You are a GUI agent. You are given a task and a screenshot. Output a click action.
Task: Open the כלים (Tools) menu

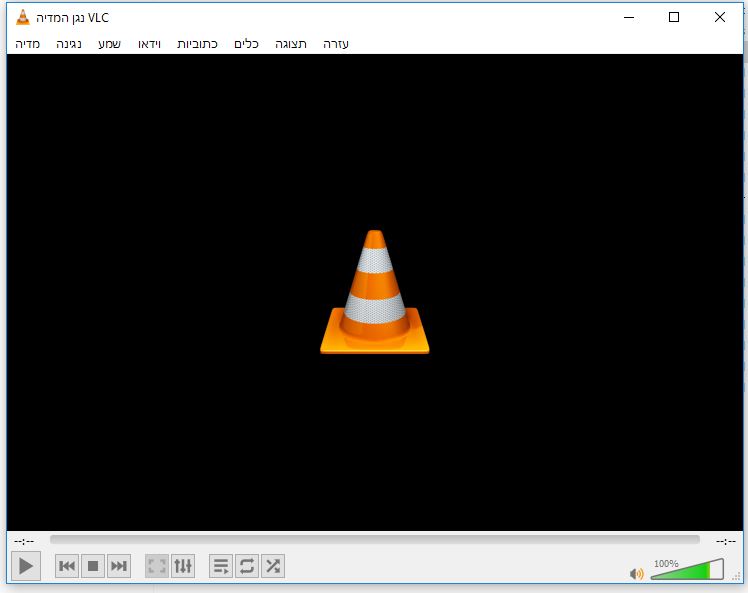tap(246, 44)
